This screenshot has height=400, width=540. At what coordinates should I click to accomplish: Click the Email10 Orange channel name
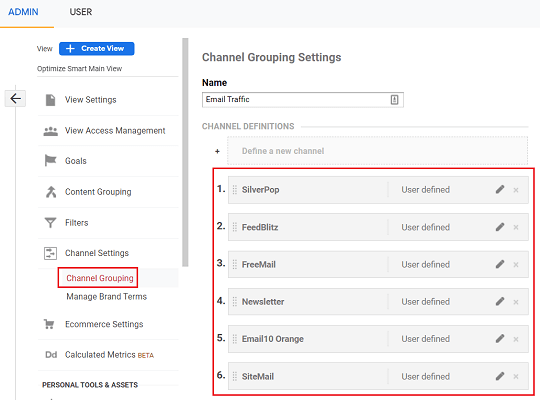(x=273, y=339)
